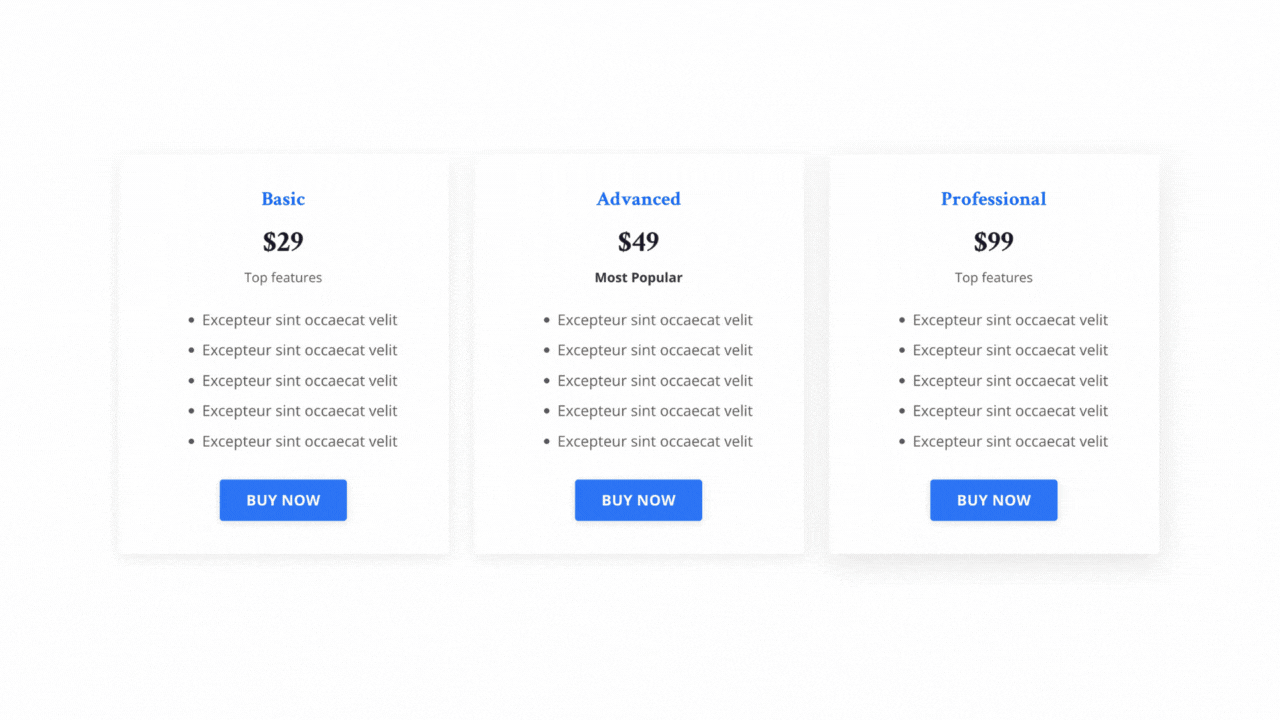
Task: Select first feature in Professional card
Action: (x=1010, y=320)
